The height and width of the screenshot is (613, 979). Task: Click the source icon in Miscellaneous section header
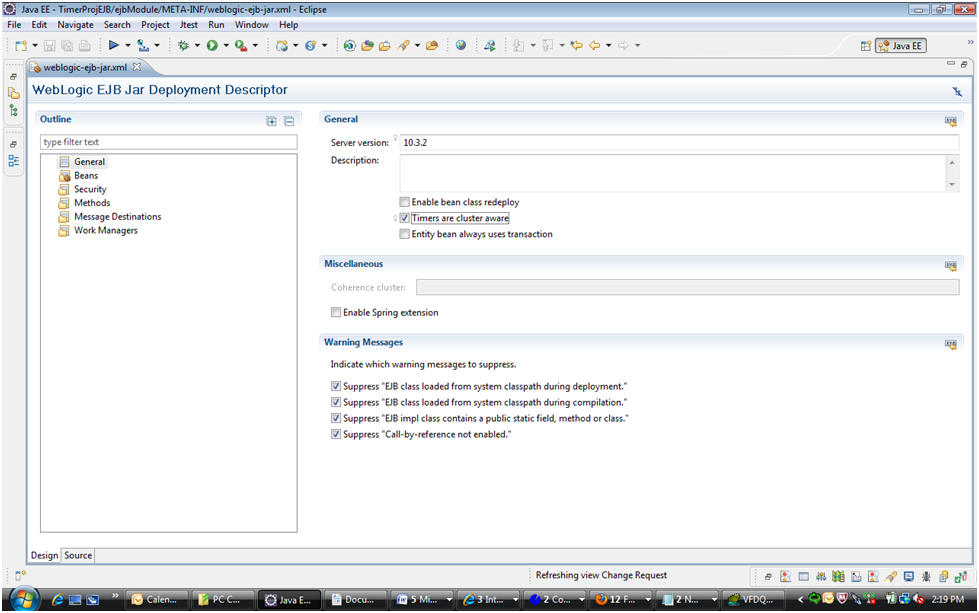pos(951,267)
